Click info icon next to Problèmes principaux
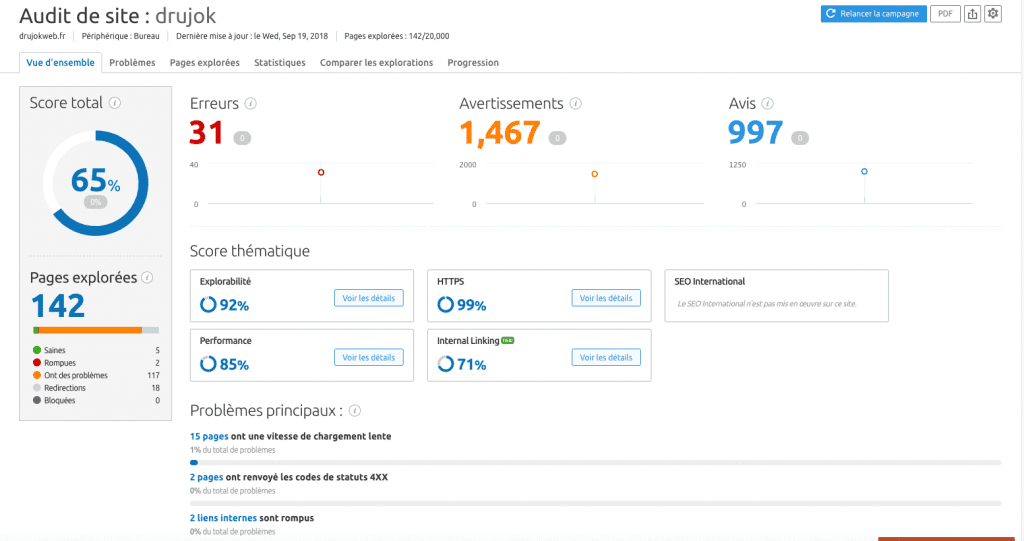 [x=355, y=410]
